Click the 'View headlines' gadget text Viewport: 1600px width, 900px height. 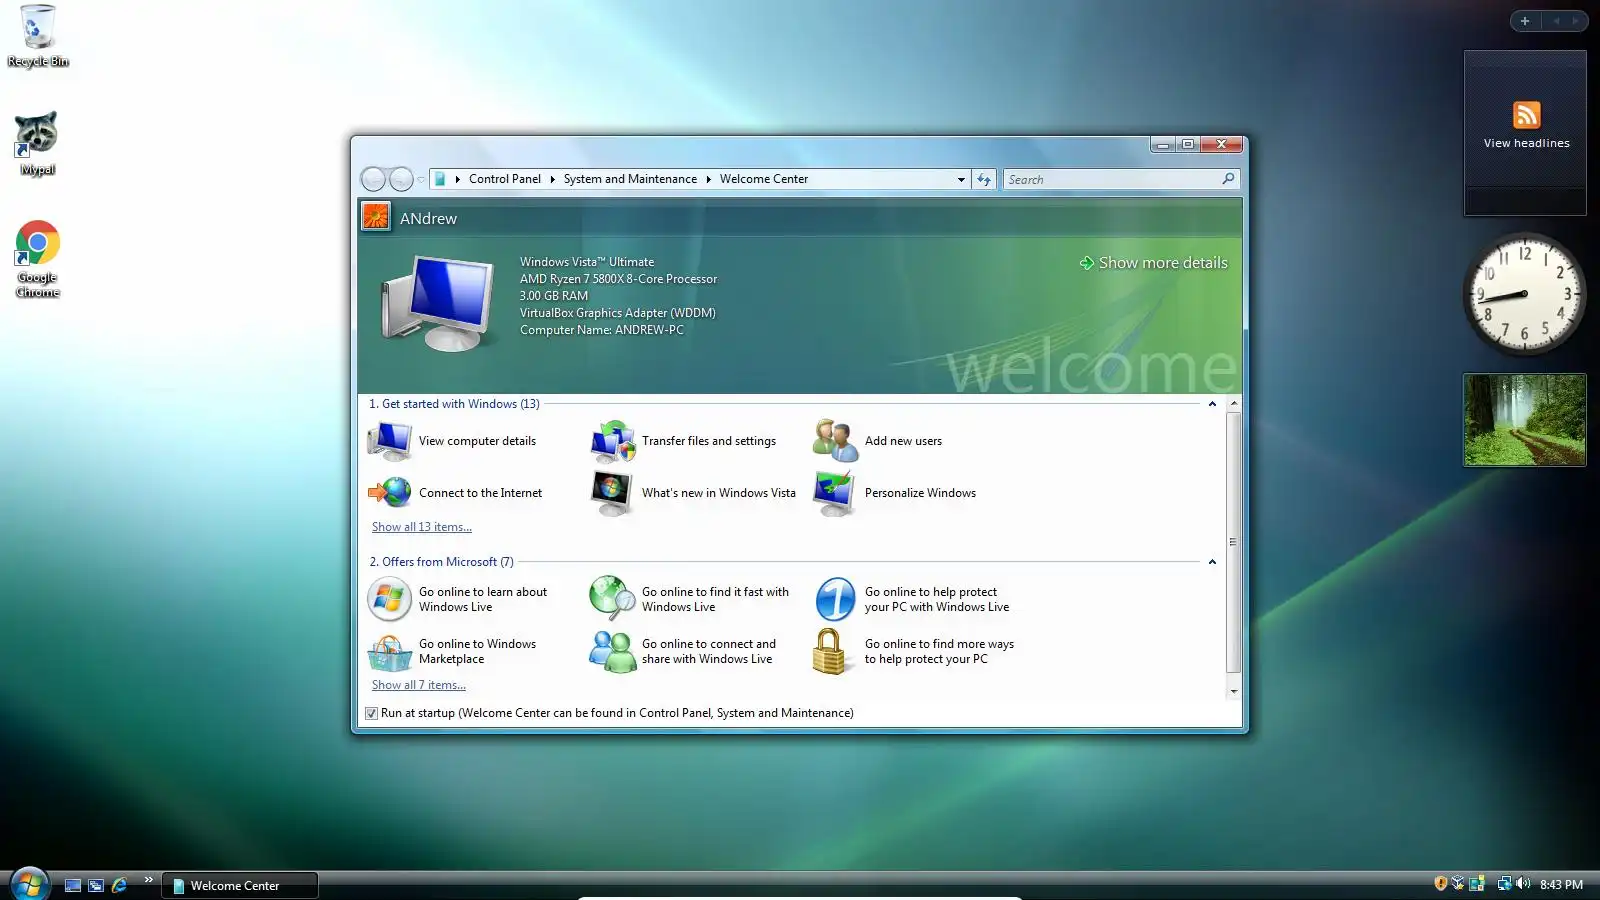tap(1526, 143)
